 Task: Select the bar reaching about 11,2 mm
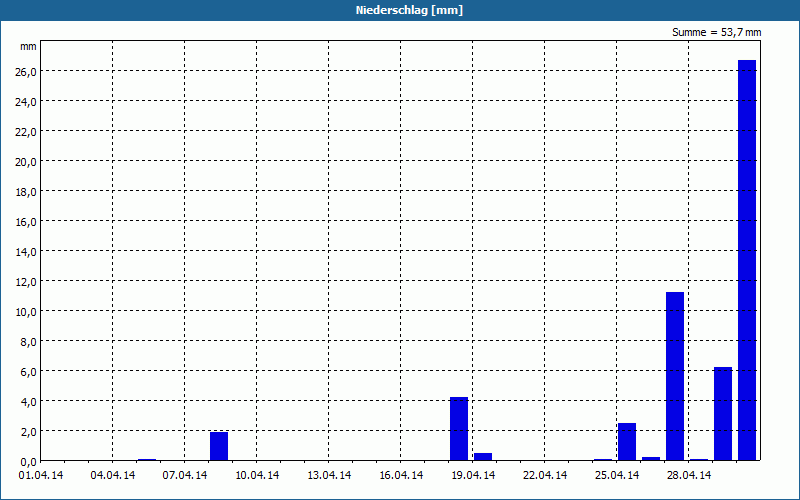point(675,376)
